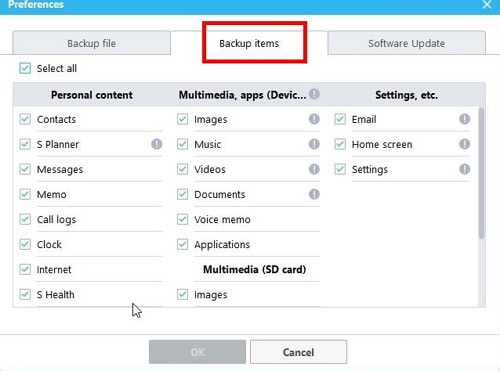Toggle the S Health checkbox

point(25,294)
